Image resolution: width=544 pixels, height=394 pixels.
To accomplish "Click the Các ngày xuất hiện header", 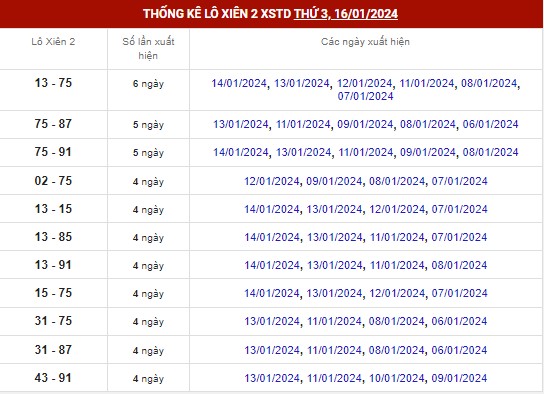I will pyautogui.click(x=365, y=42).
